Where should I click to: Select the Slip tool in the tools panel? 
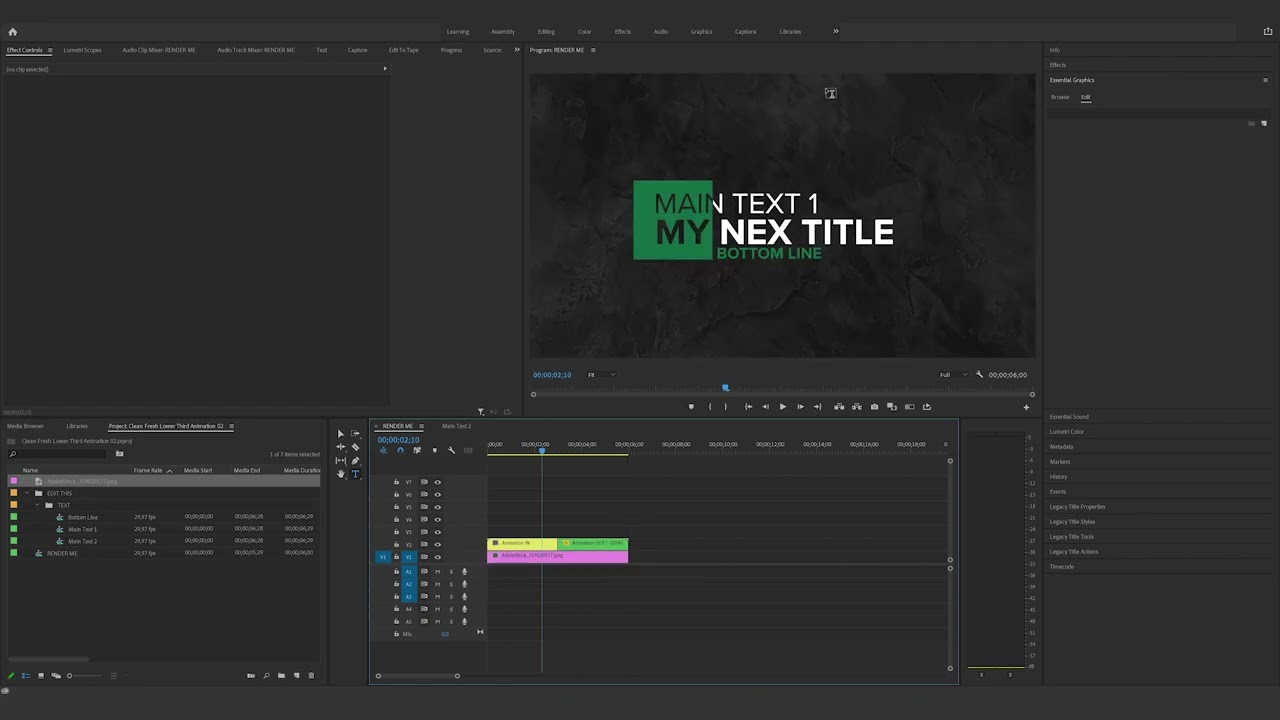341,461
